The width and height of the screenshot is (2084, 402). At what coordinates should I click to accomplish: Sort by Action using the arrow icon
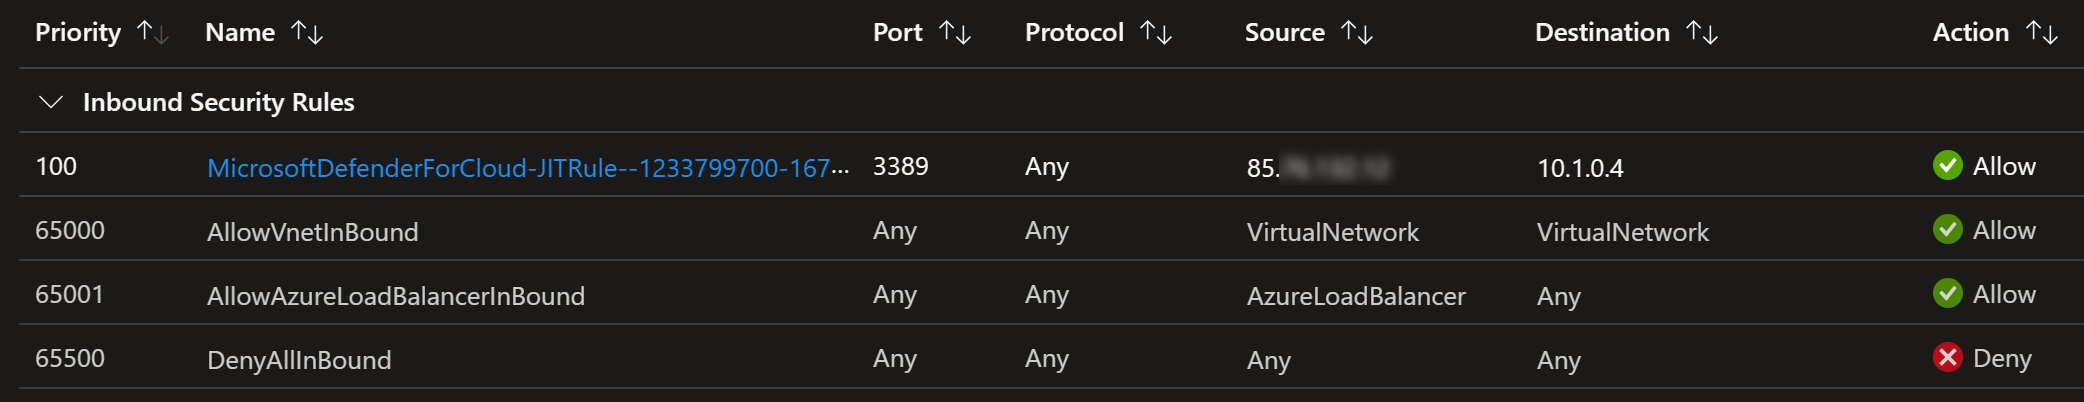tap(2042, 33)
